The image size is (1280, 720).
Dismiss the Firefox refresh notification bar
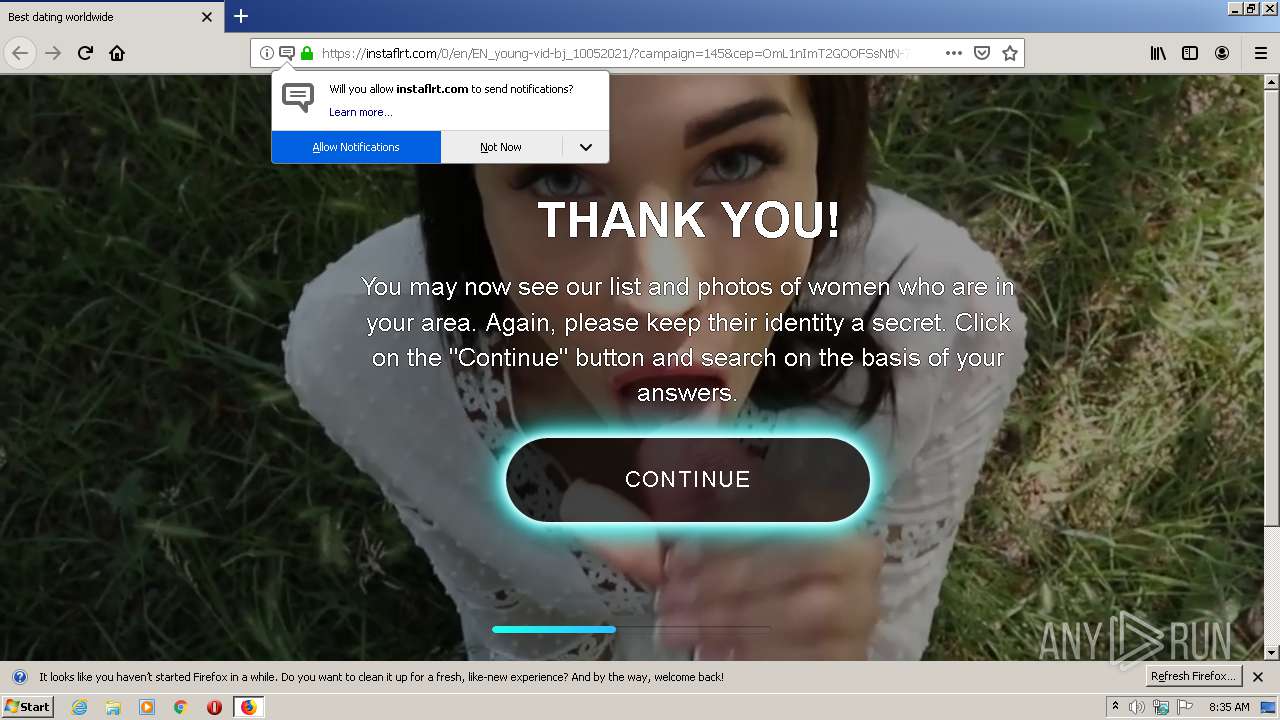pos(1258,677)
